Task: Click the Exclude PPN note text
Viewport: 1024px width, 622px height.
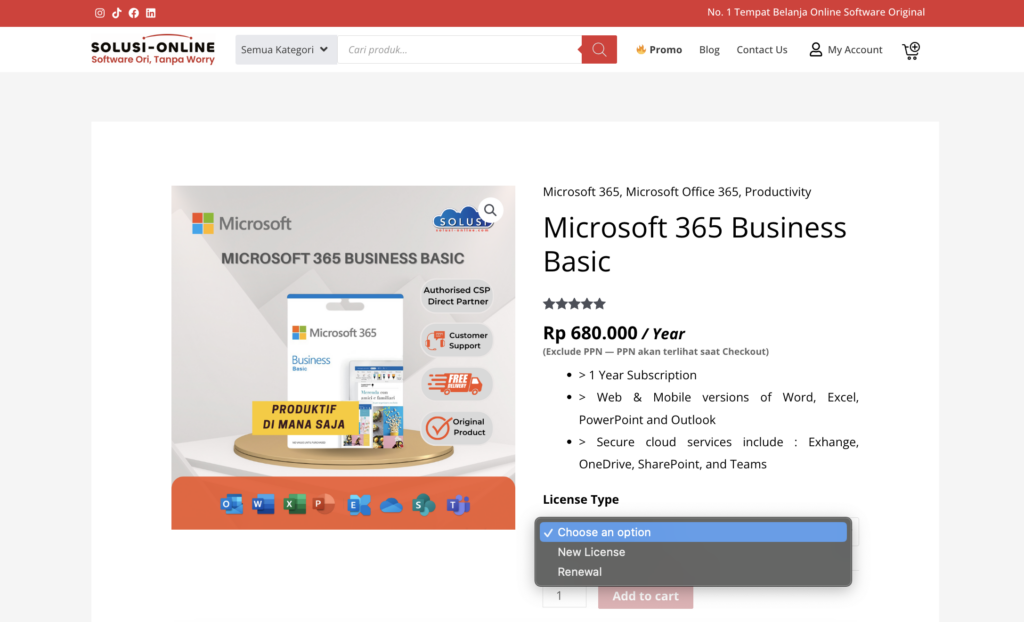Action: (656, 352)
